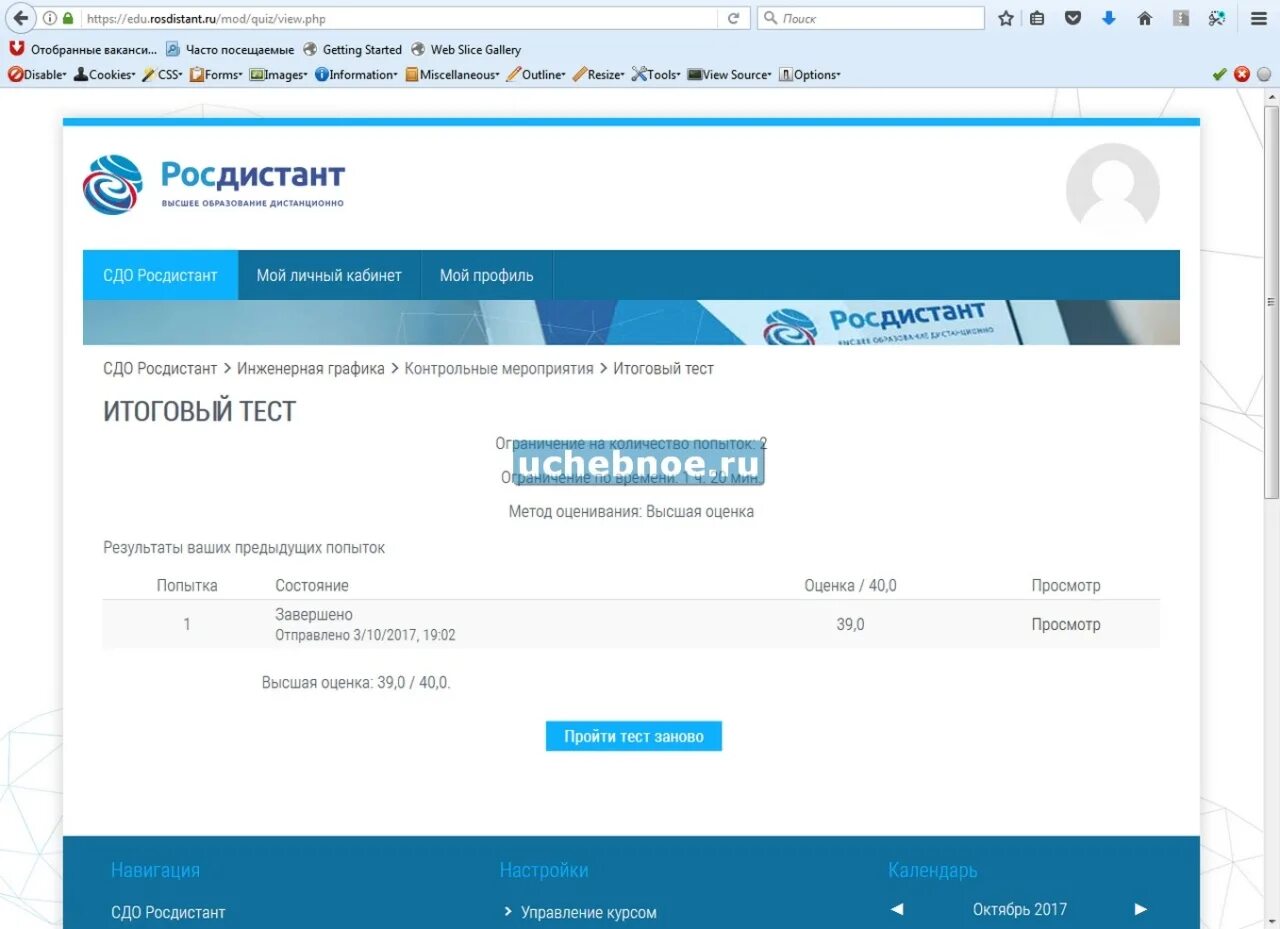Expand the Disable developer toolbar menu
1280x929 pixels.
(x=37, y=74)
